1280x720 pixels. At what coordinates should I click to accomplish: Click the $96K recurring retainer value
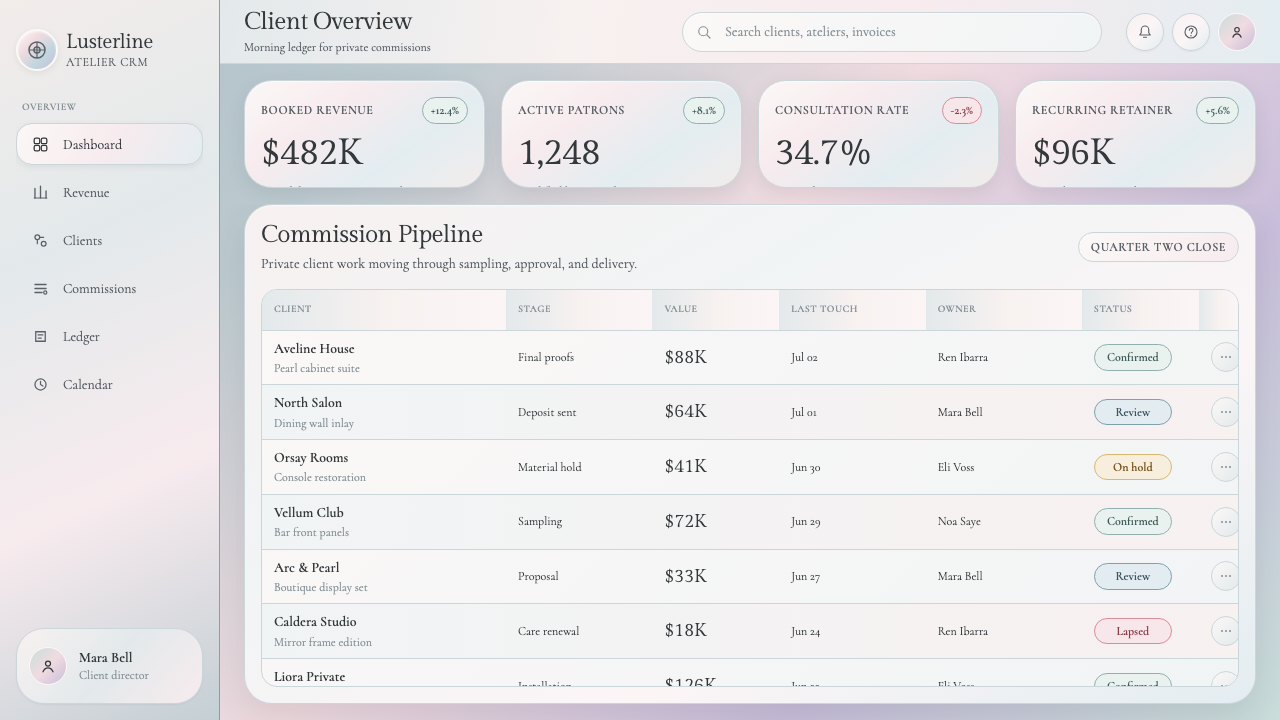pyautogui.click(x=1073, y=153)
